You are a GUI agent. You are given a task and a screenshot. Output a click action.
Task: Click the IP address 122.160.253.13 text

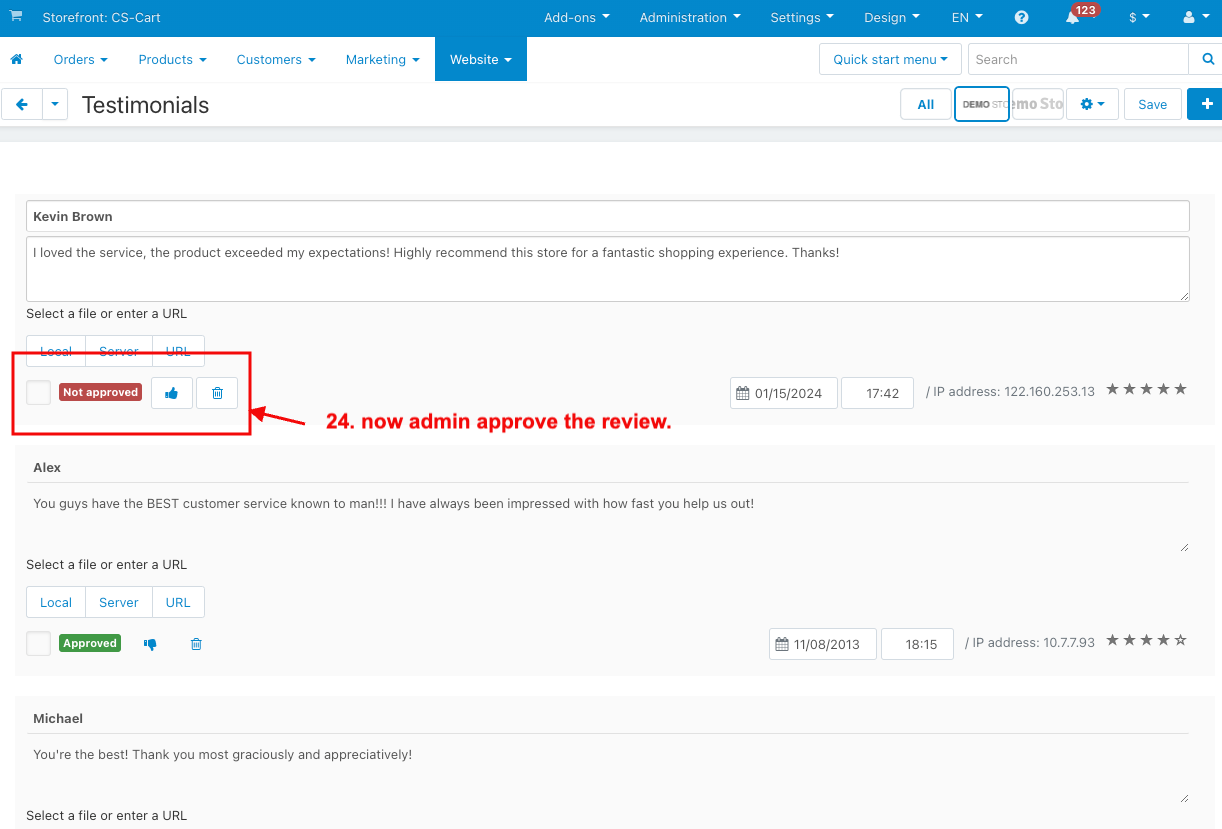click(x=1010, y=392)
